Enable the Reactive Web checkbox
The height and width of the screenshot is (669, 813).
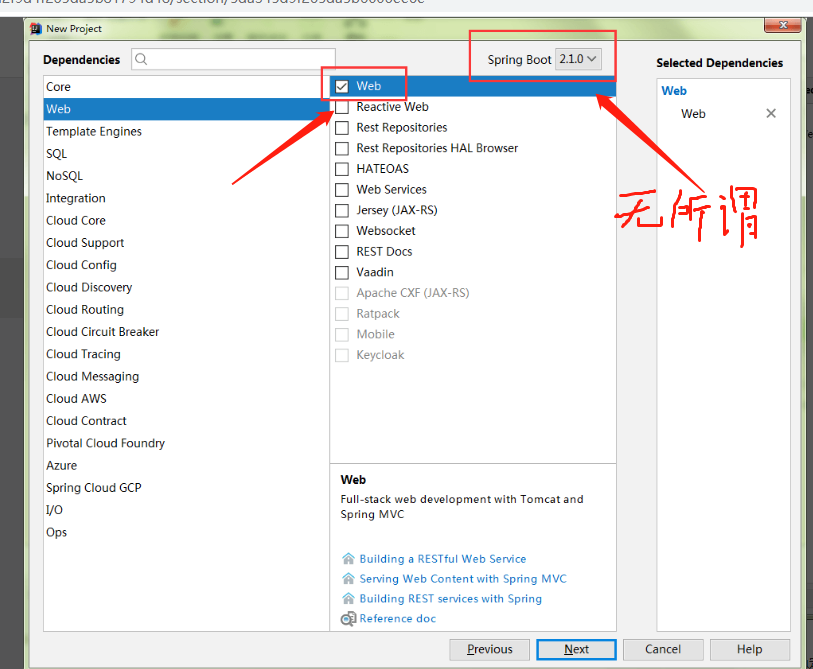[x=342, y=107]
